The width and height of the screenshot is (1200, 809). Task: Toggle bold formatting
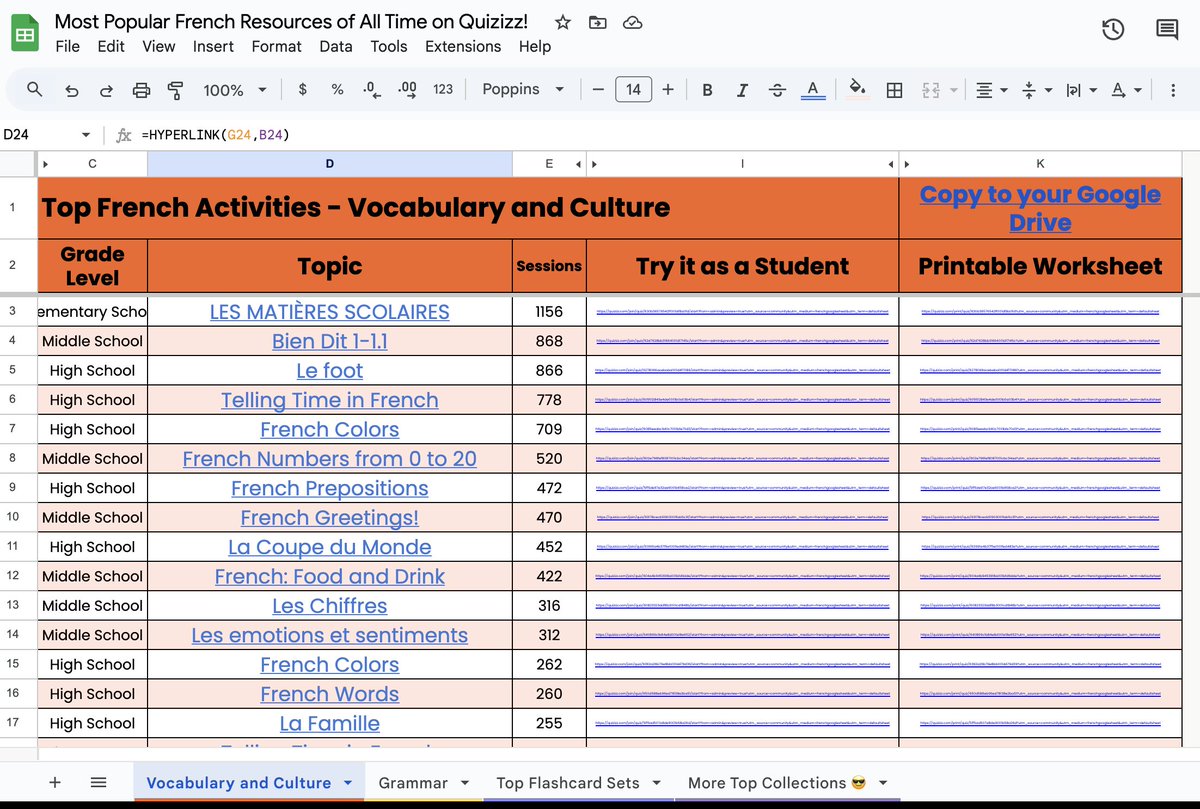[x=707, y=90]
